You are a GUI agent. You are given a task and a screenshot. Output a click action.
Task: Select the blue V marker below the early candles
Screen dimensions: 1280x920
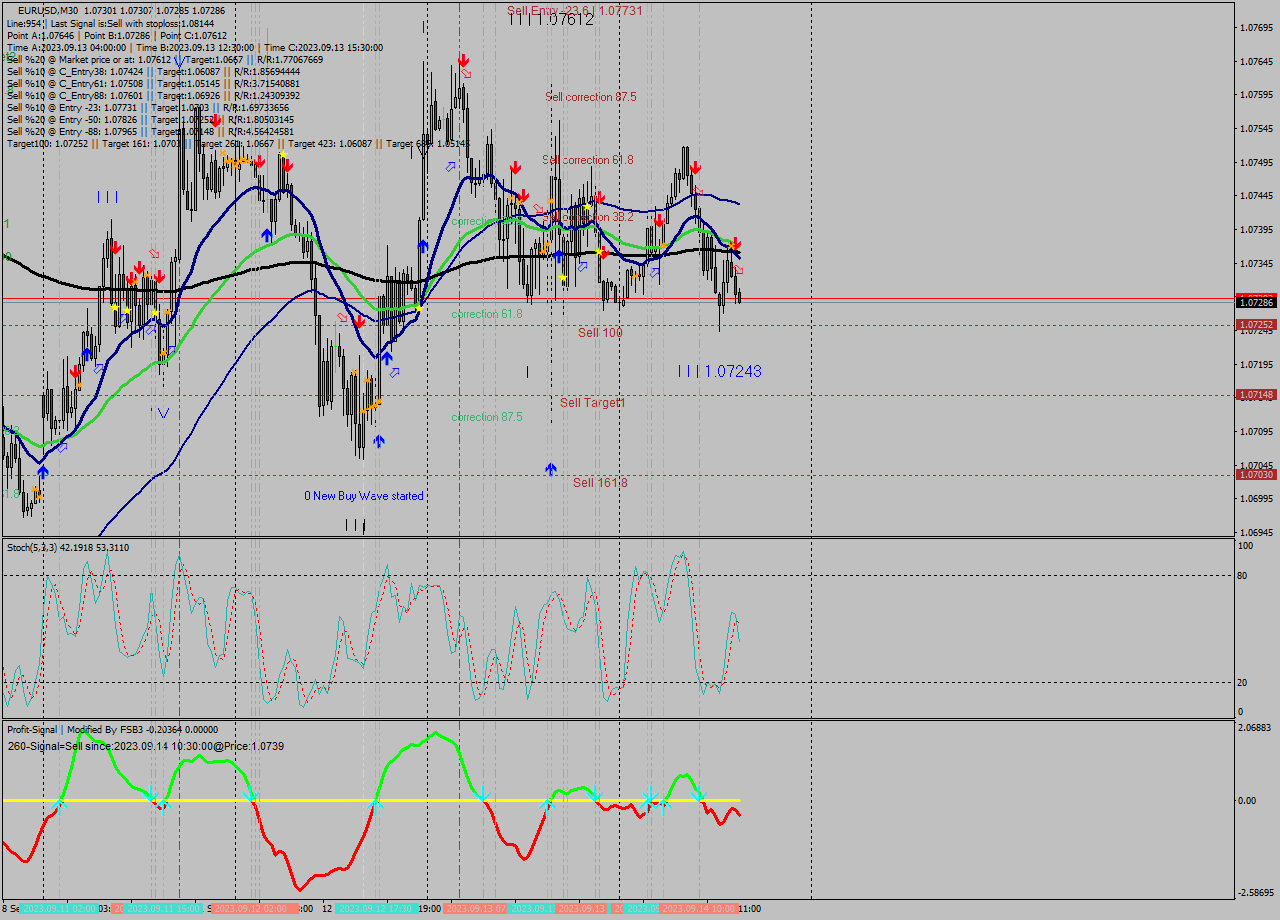click(x=161, y=412)
